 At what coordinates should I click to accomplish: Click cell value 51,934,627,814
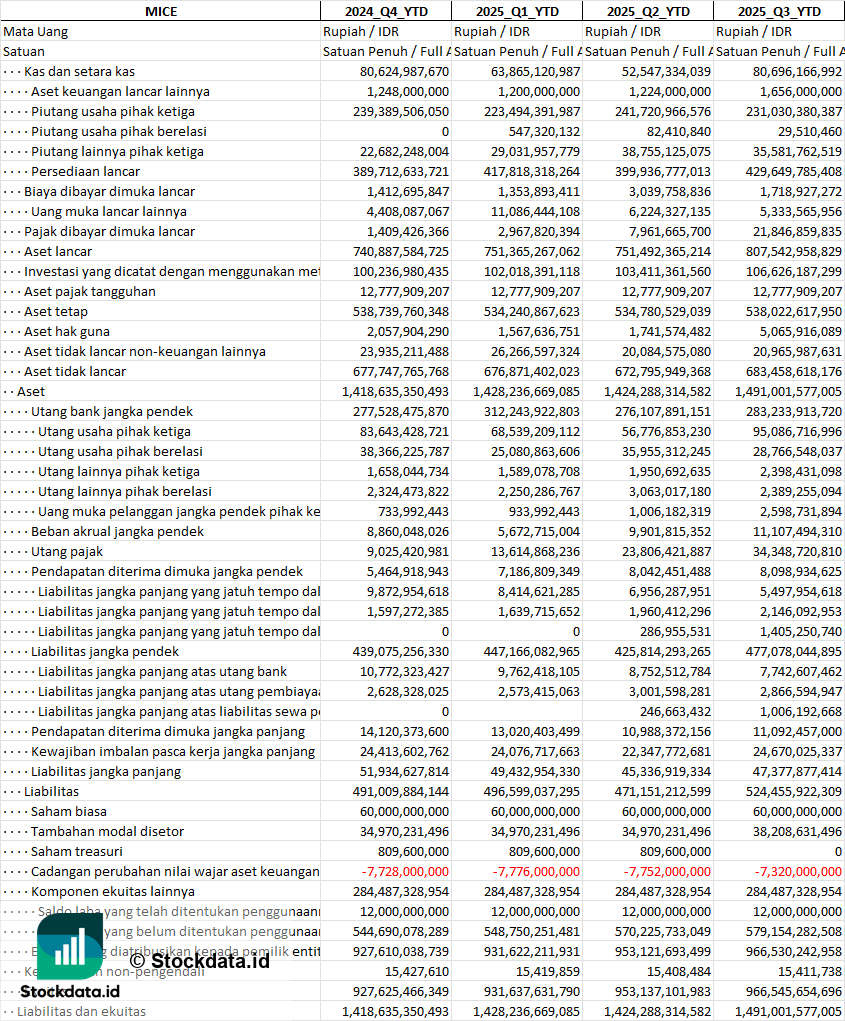pos(404,772)
